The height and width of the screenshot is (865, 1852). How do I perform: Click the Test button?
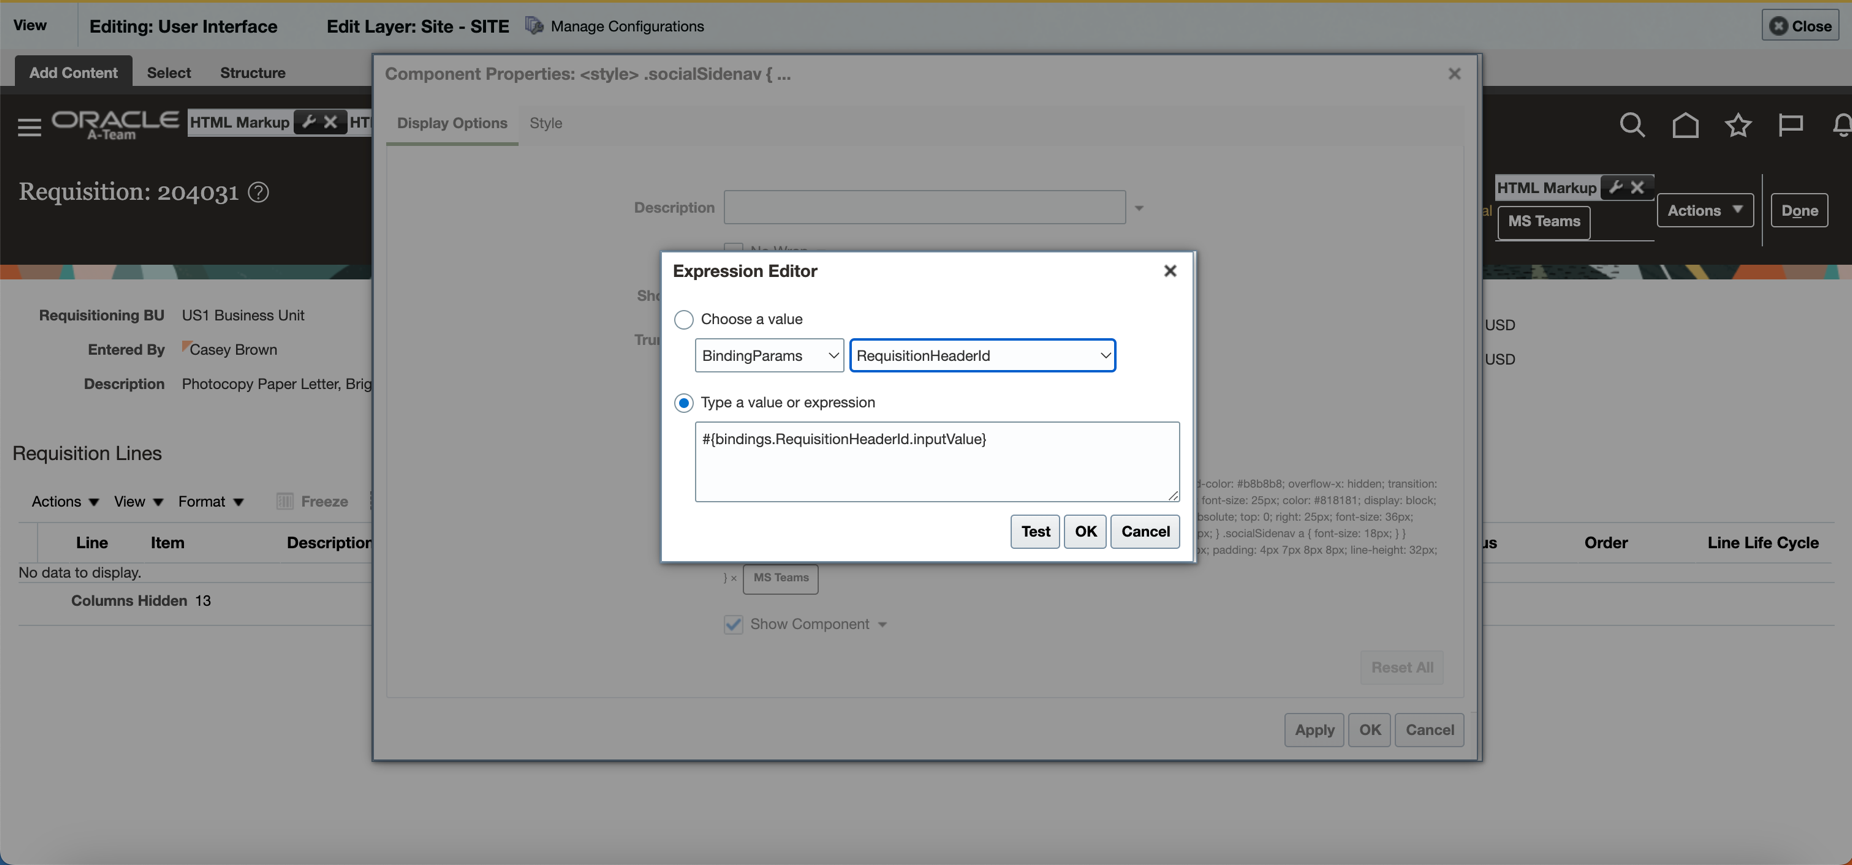tap(1034, 532)
